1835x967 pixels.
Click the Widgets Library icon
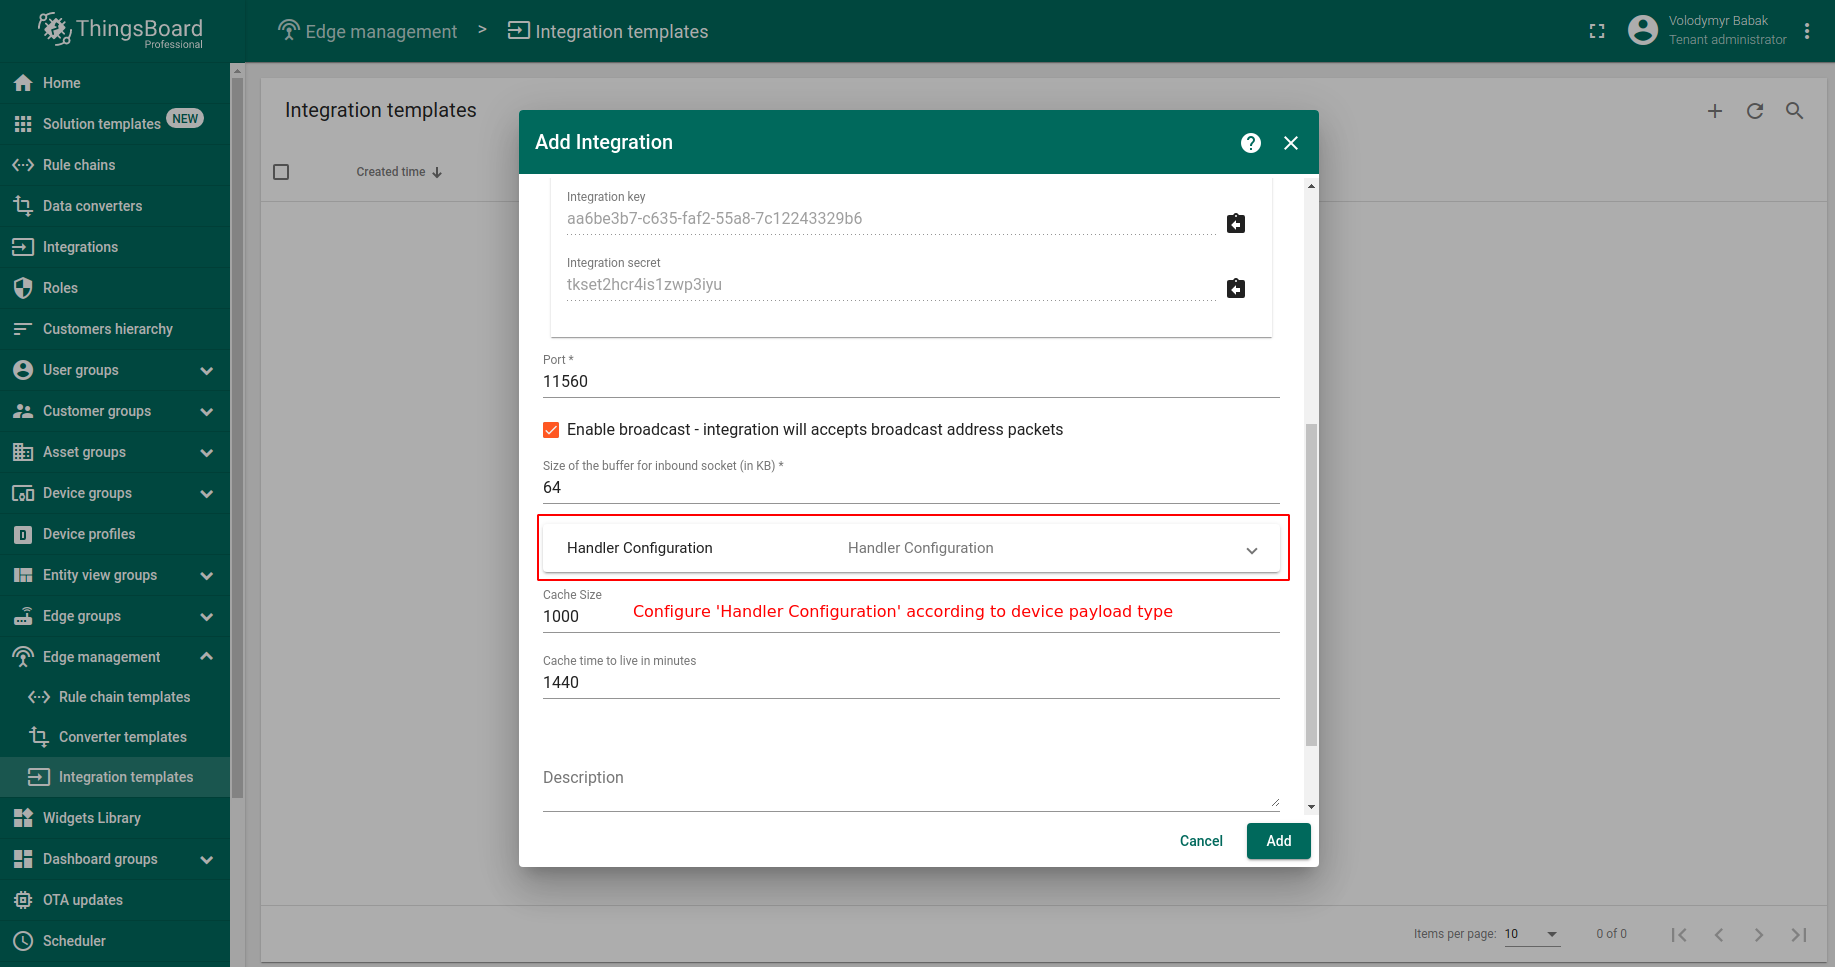(23, 818)
